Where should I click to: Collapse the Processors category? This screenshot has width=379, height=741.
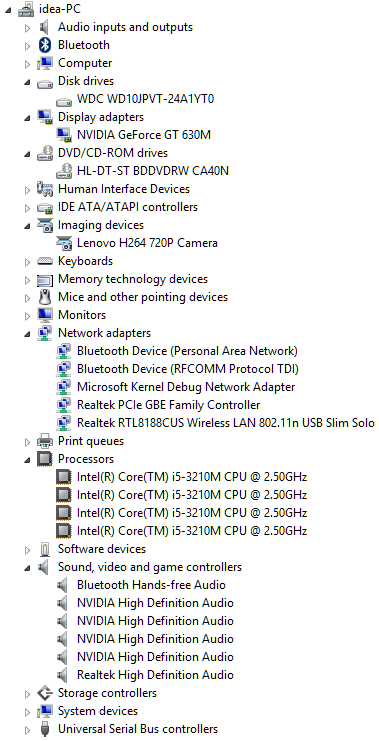coord(27,460)
